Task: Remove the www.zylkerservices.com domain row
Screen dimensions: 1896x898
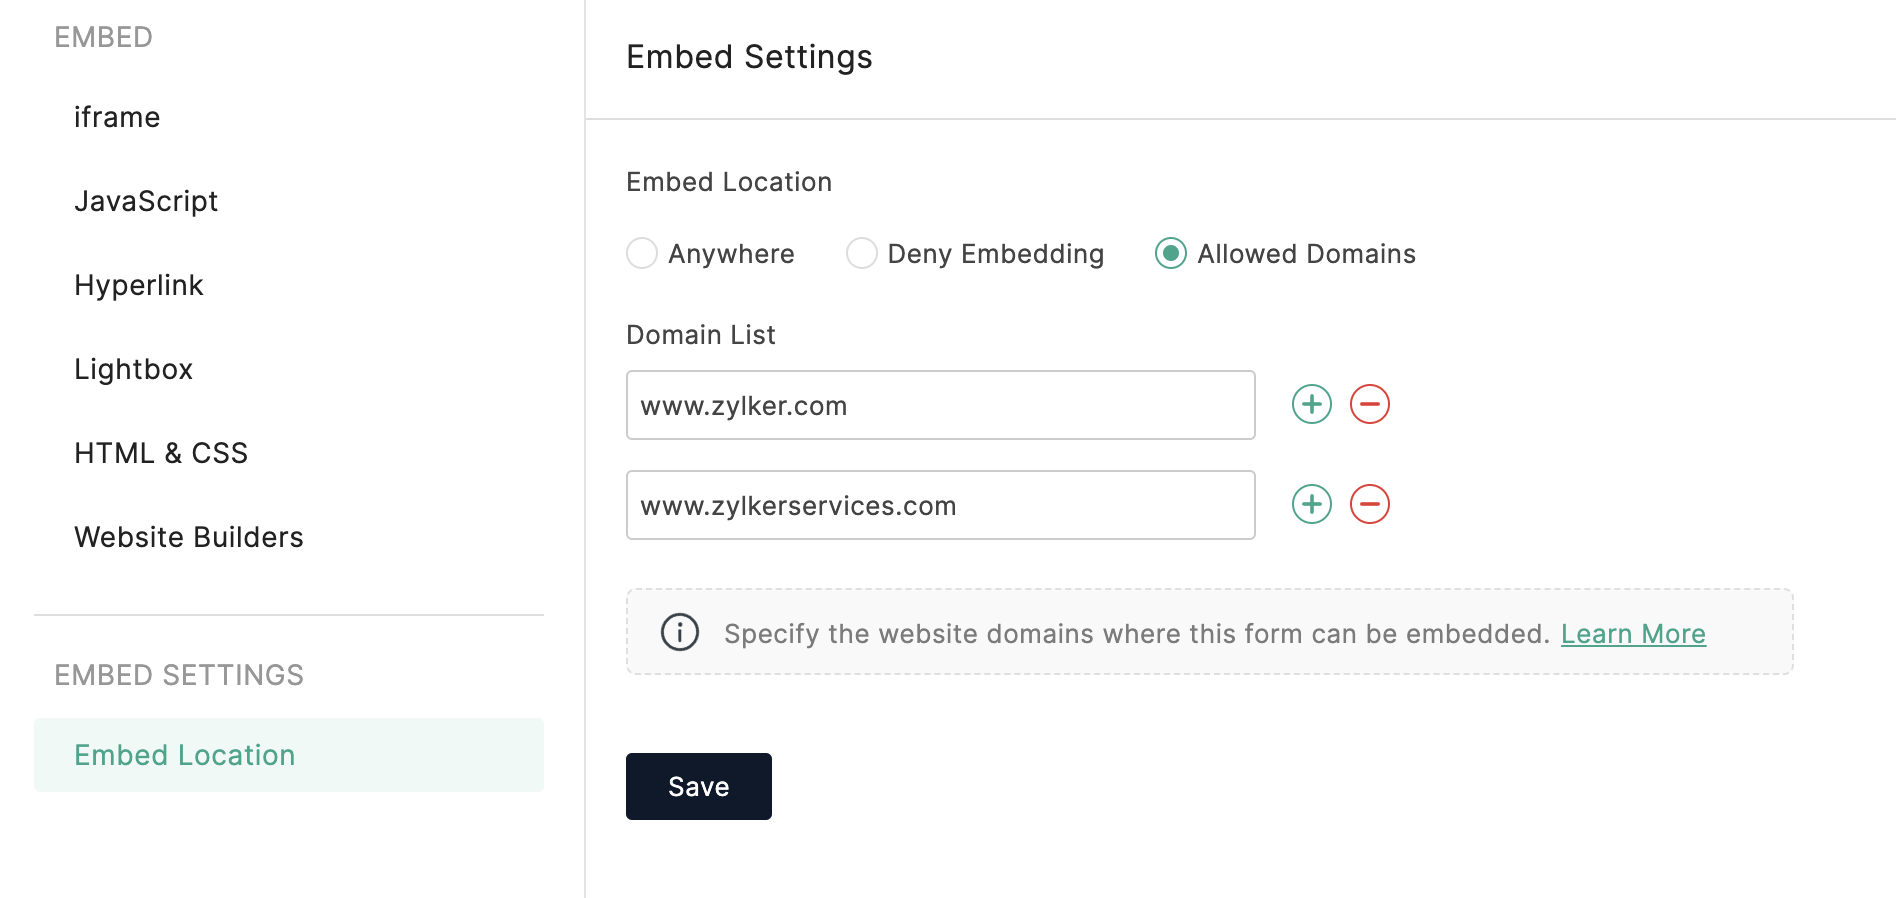Action: coord(1369,505)
